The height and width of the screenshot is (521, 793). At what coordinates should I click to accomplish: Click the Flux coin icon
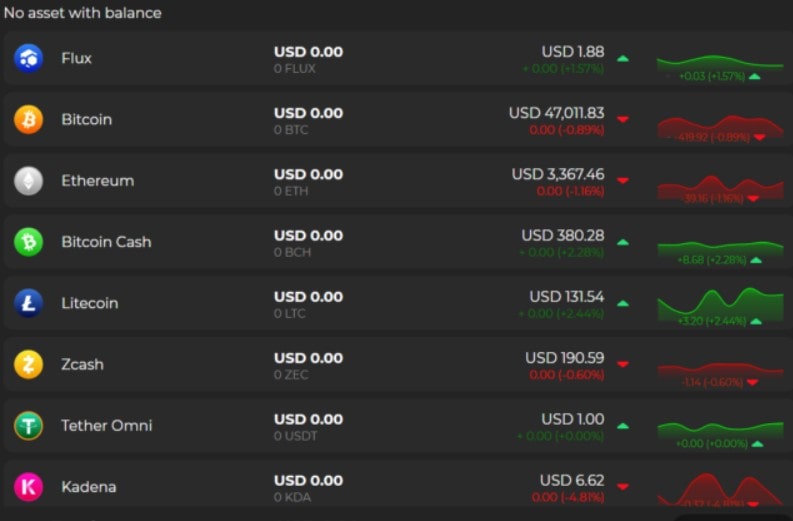point(28,58)
